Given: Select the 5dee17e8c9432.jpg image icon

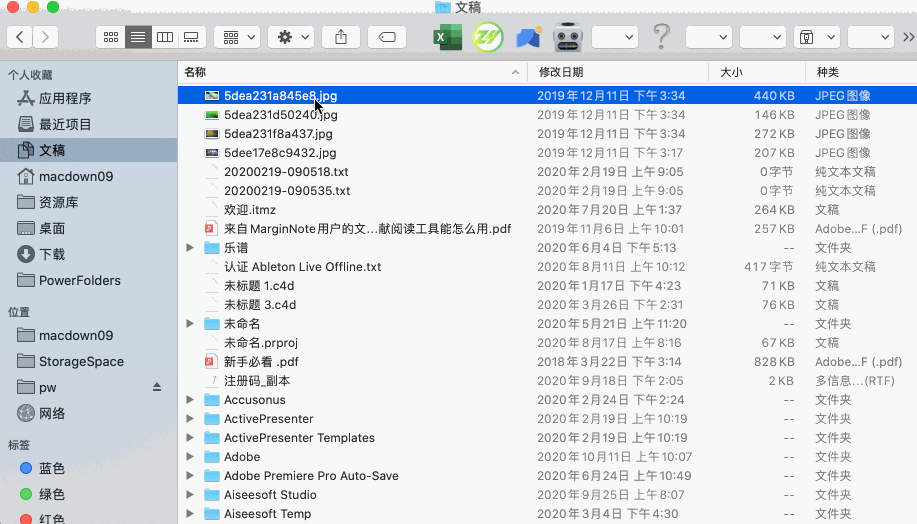Looking at the screenshot, I should pyautogui.click(x=212, y=153).
